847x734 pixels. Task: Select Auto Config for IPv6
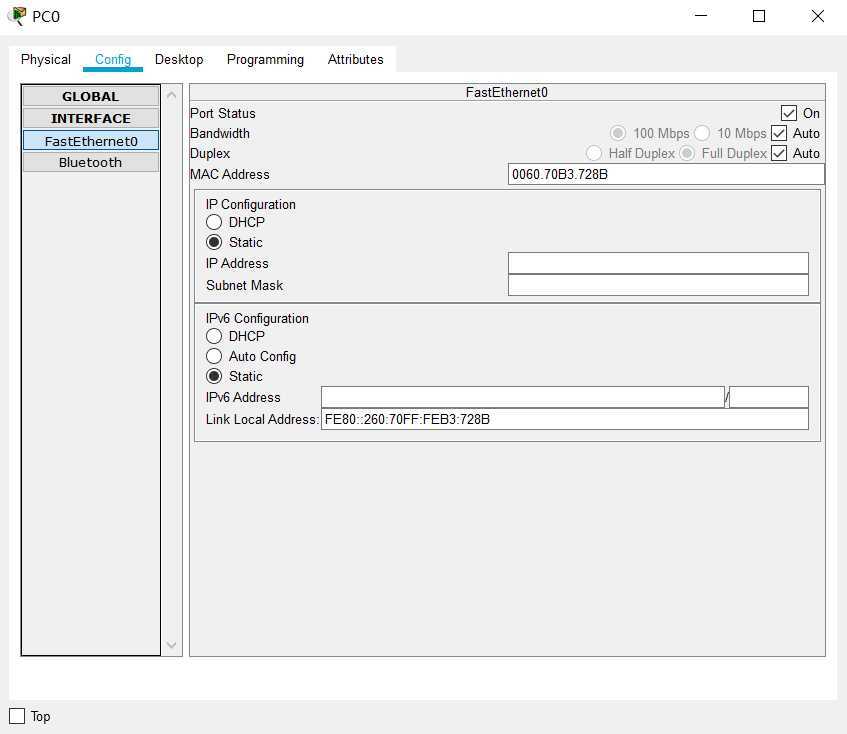214,356
